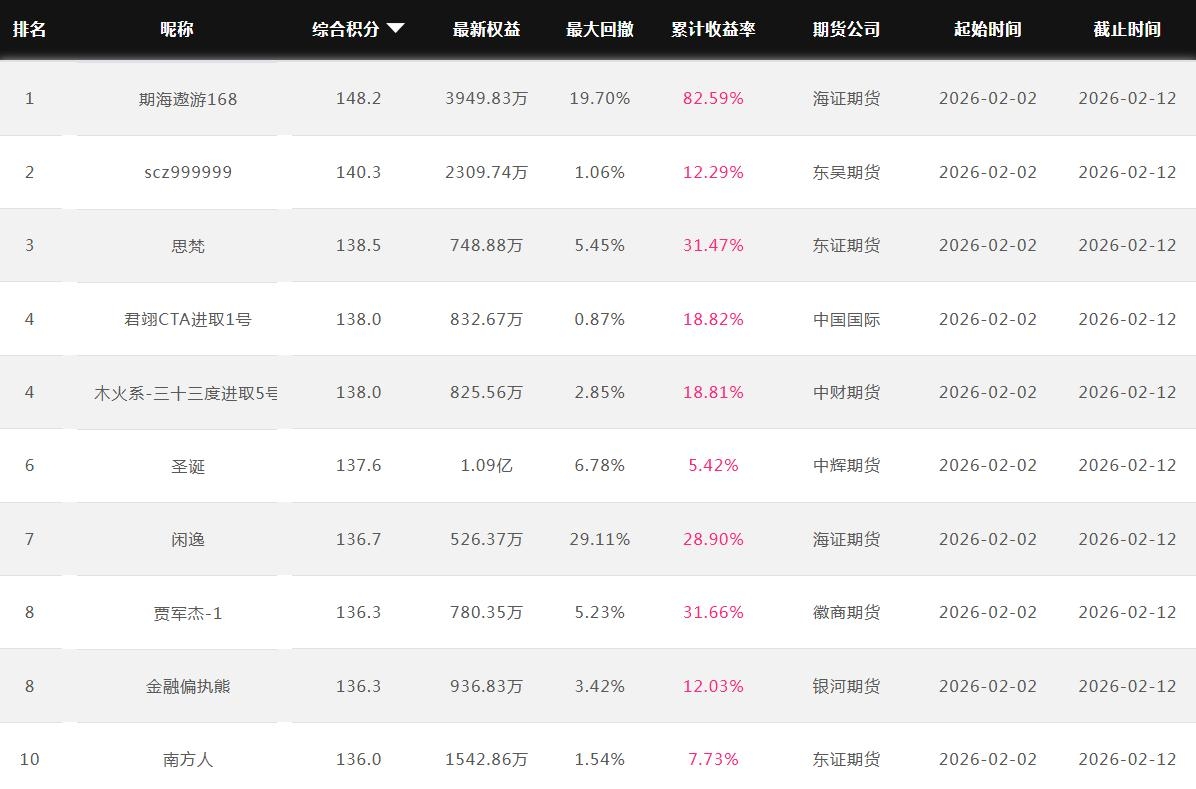The image size is (1196, 789).
Task: Select 金融偏执熊 in the list
Action: coord(188,687)
